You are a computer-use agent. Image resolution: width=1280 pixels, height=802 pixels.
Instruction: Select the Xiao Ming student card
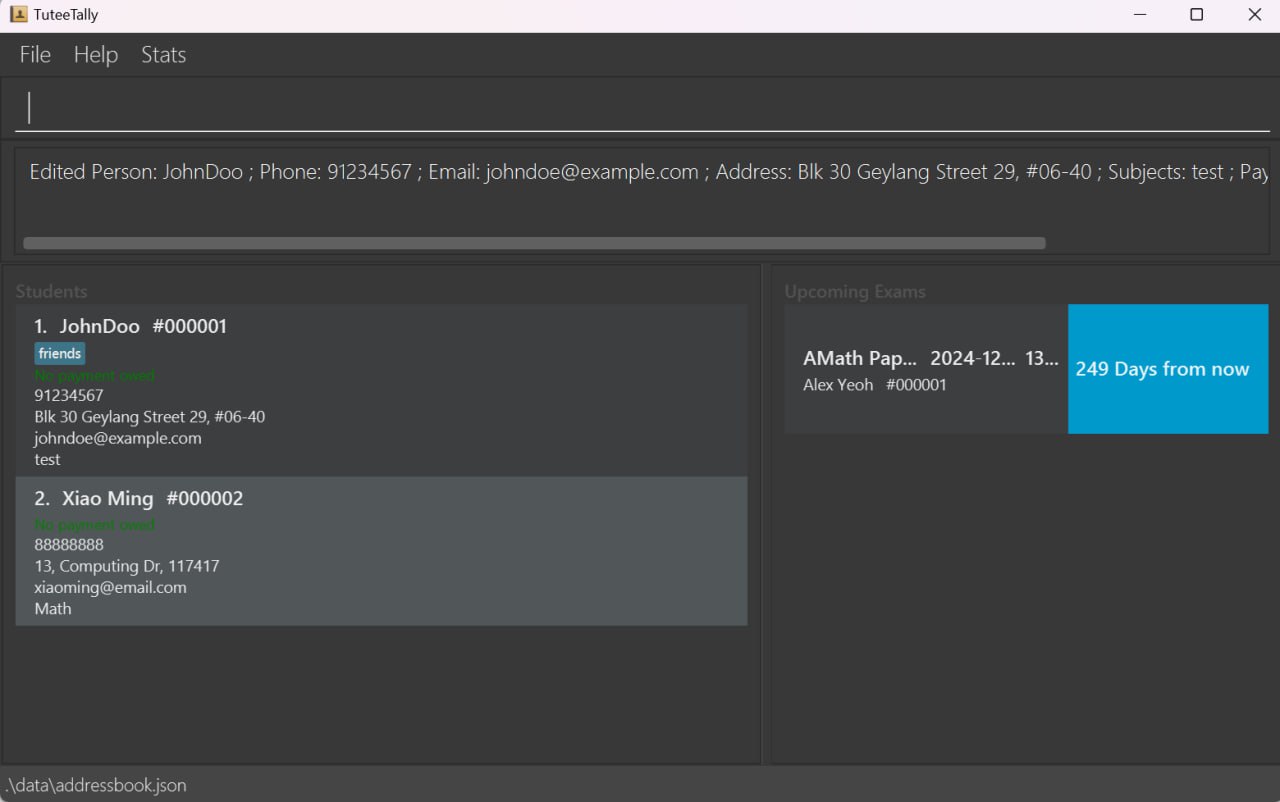380,551
